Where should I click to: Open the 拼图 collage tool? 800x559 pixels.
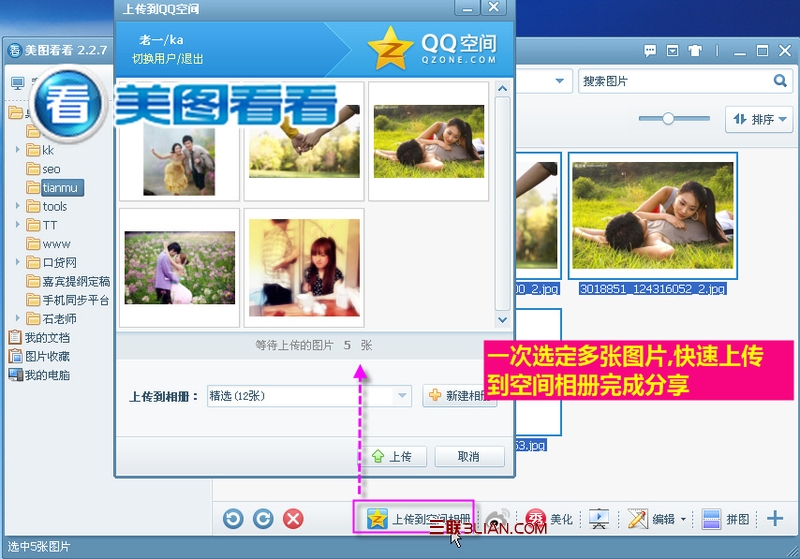725,519
